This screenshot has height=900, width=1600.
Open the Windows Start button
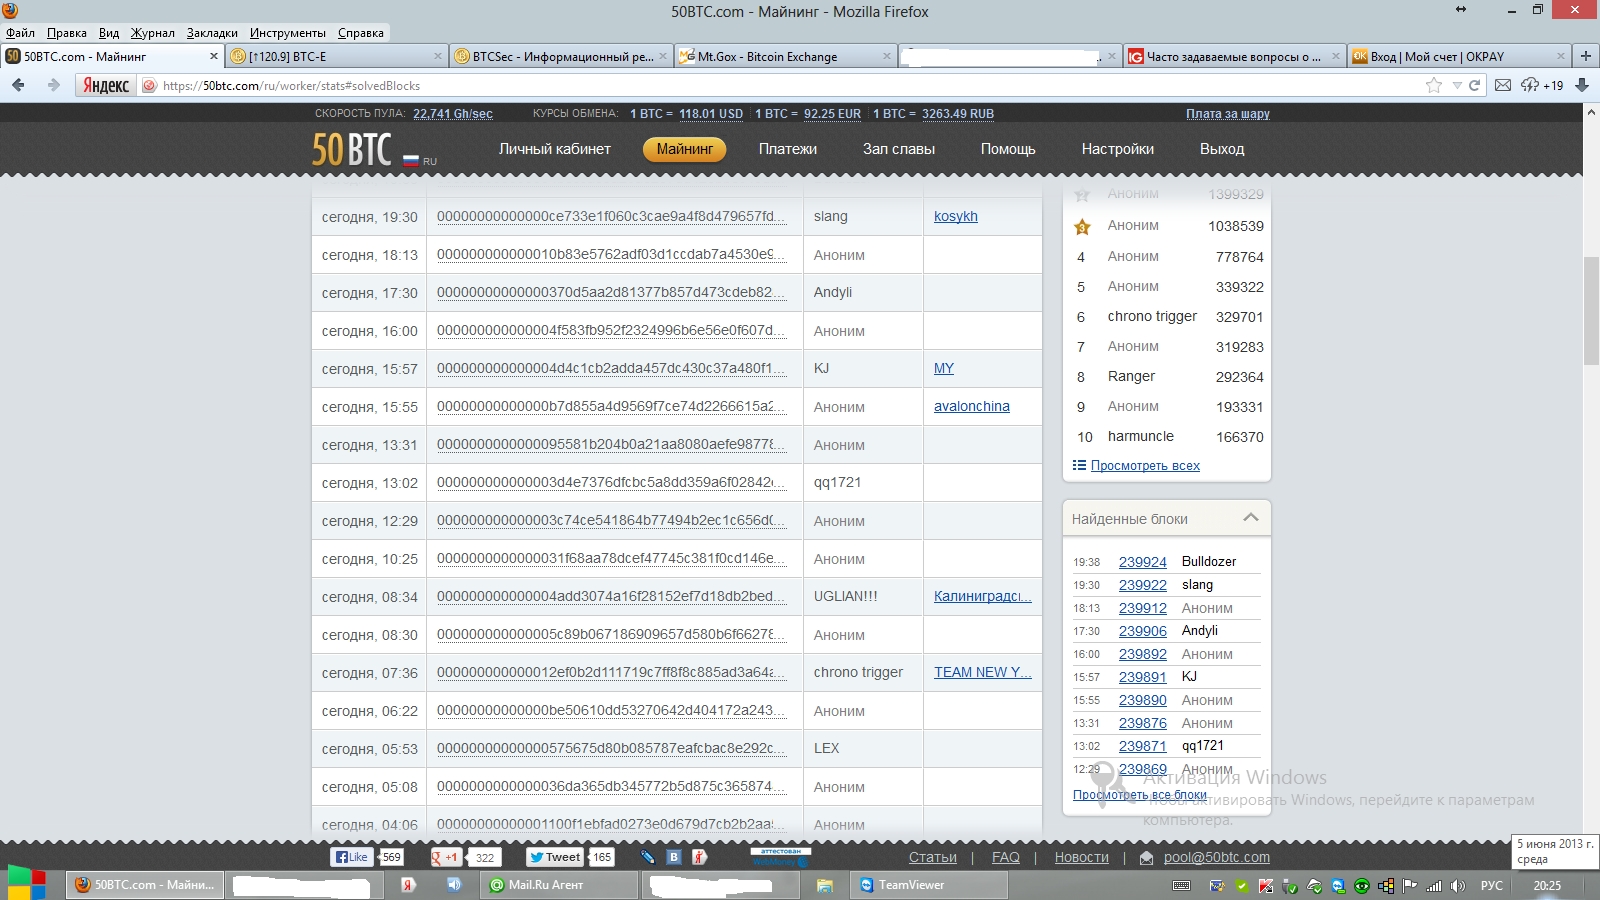click(26, 884)
